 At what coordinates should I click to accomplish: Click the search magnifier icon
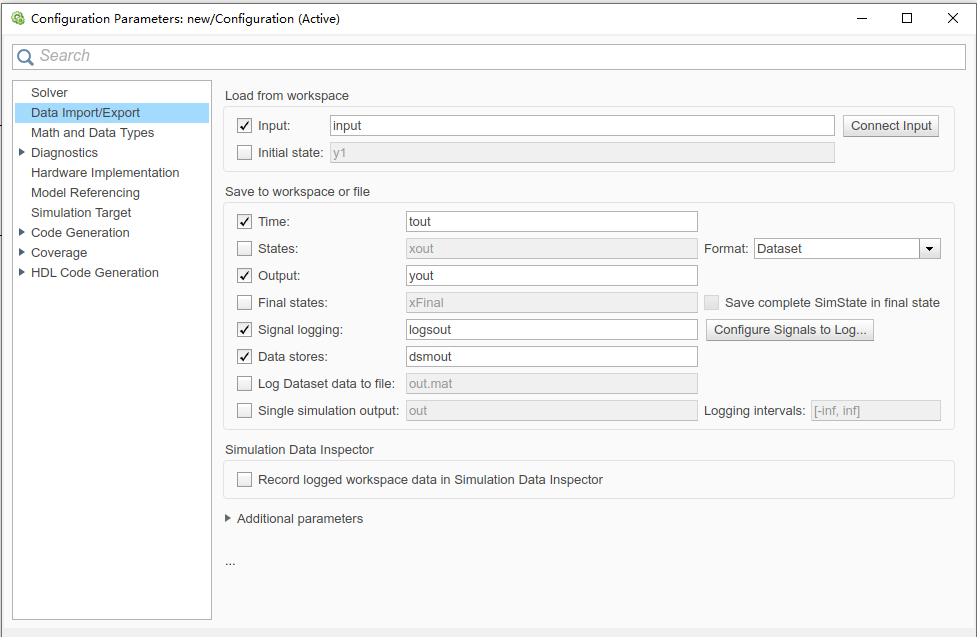point(26,57)
